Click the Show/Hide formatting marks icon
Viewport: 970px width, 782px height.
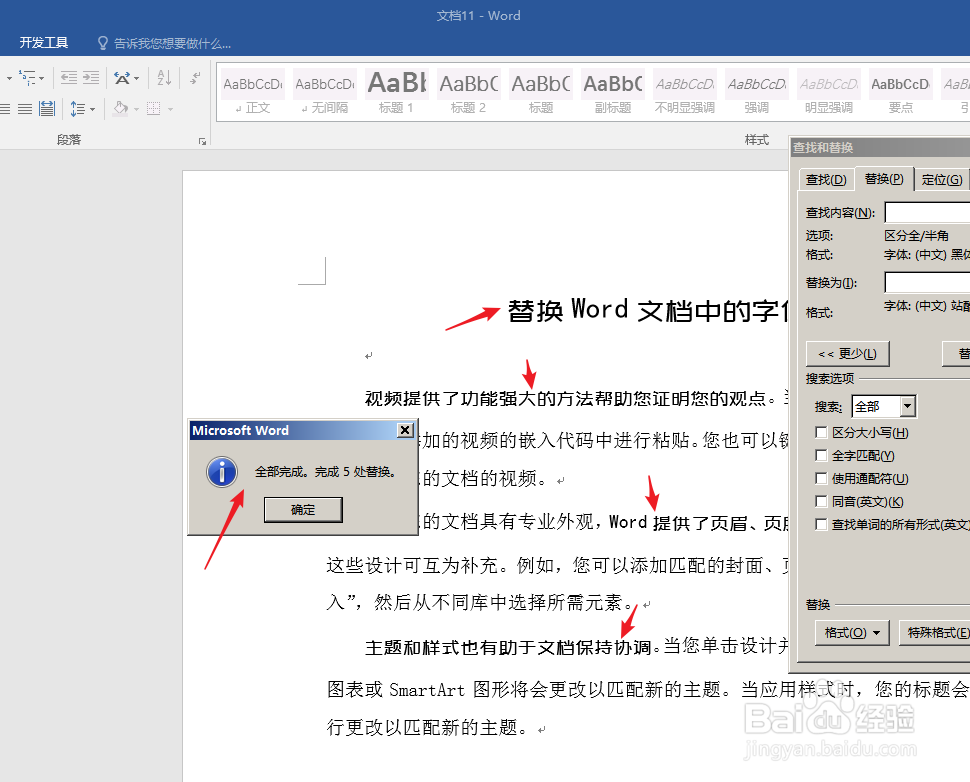click(194, 78)
